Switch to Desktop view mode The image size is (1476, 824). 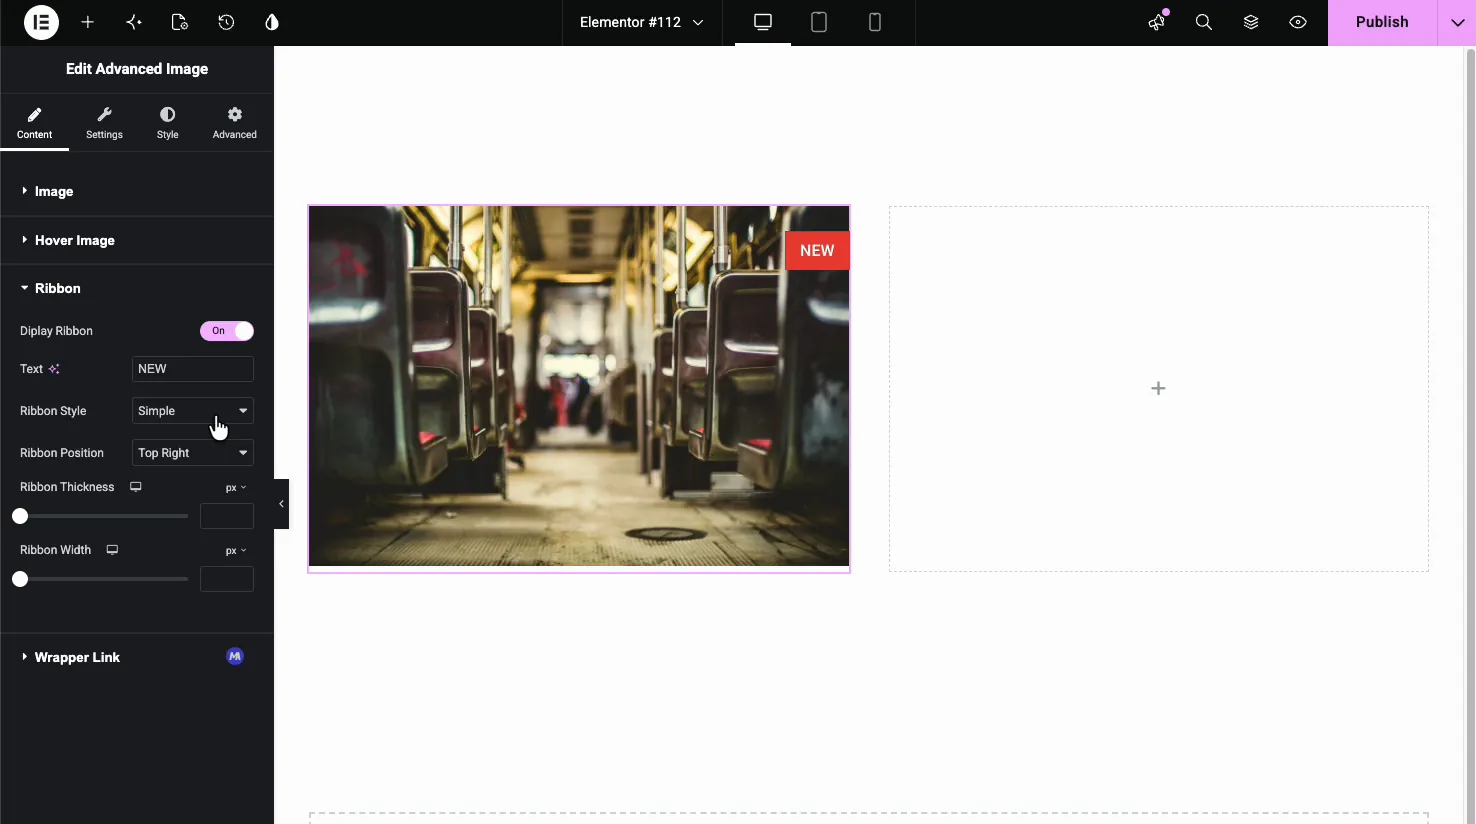tap(763, 22)
